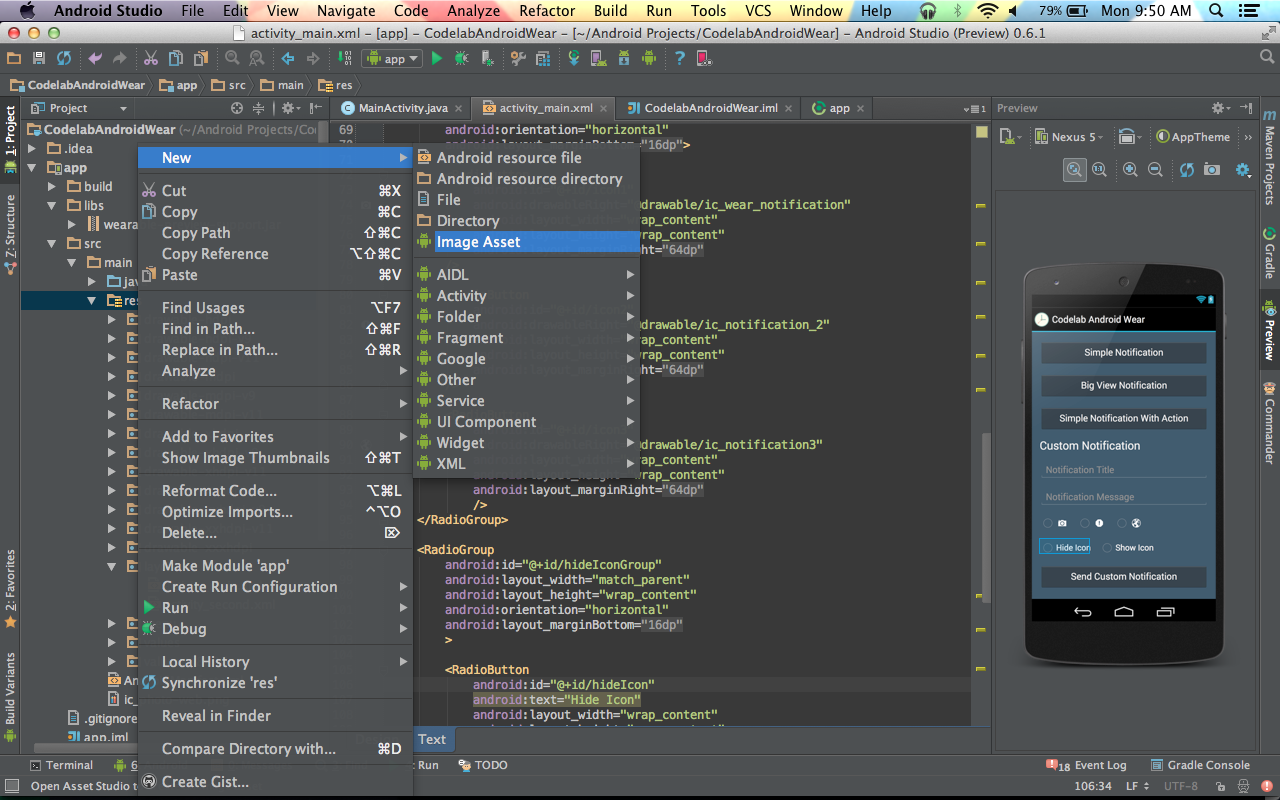Click the Find magnifier toolbar icon

[x=231, y=59]
